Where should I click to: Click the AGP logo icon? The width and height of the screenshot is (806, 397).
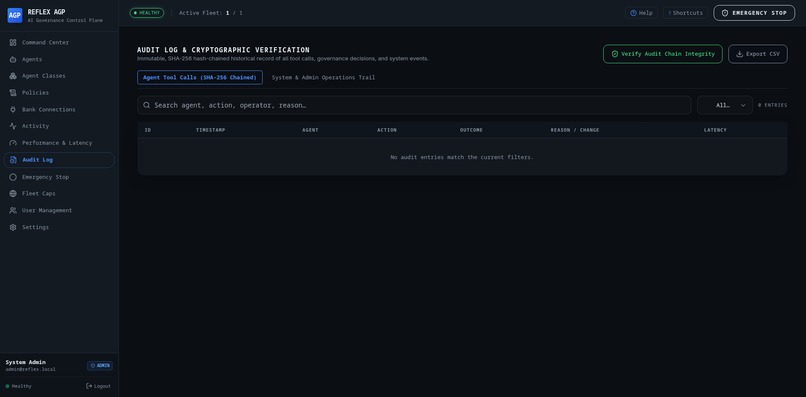point(14,15)
